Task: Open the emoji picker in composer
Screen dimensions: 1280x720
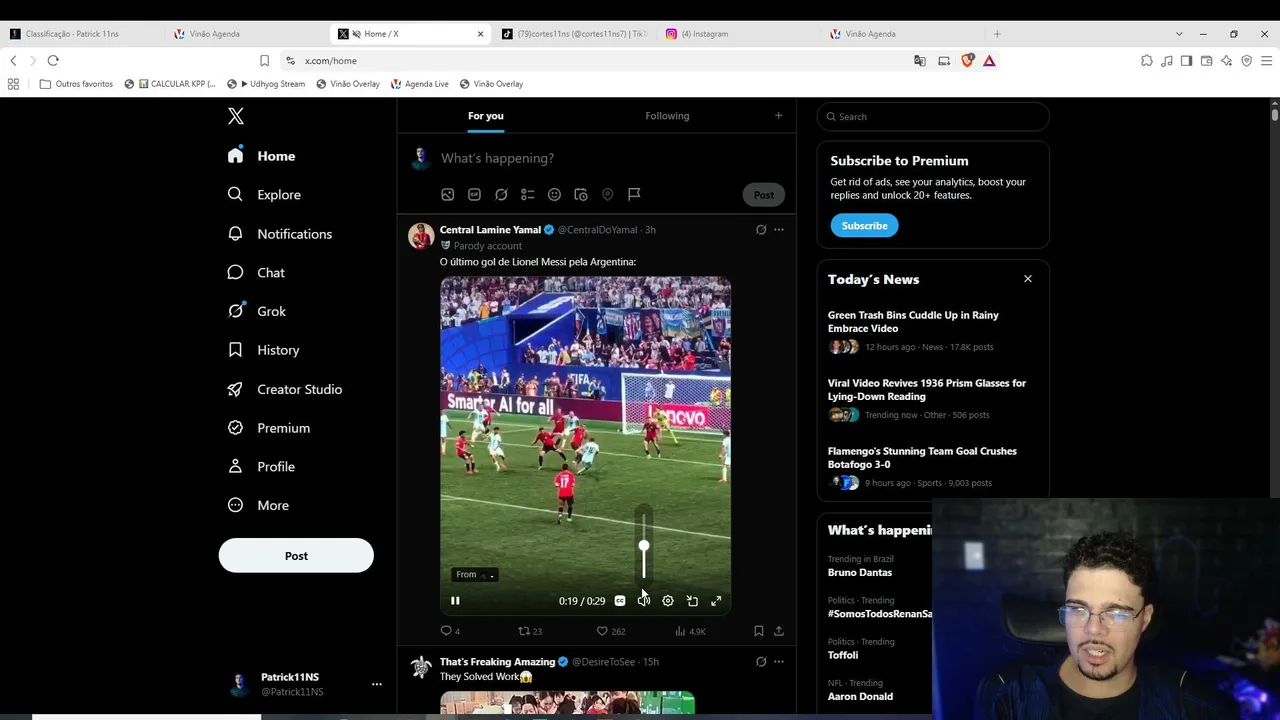Action: [x=554, y=194]
